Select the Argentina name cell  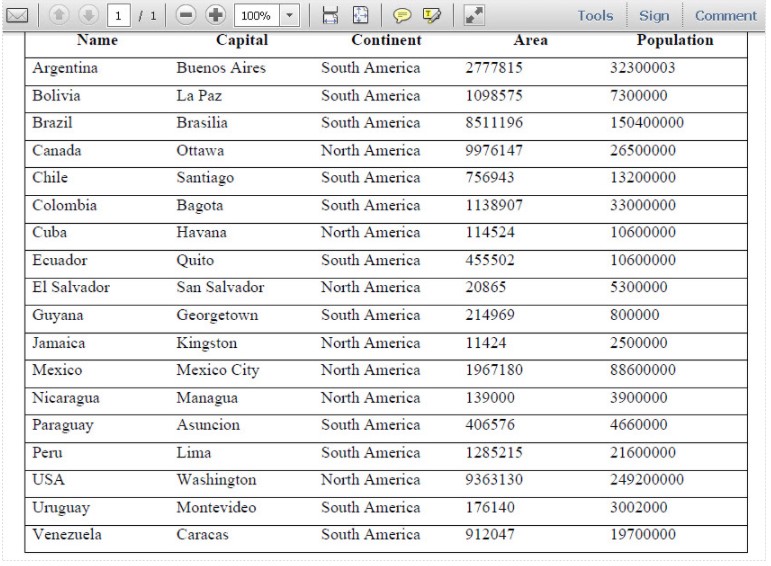(x=65, y=68)
